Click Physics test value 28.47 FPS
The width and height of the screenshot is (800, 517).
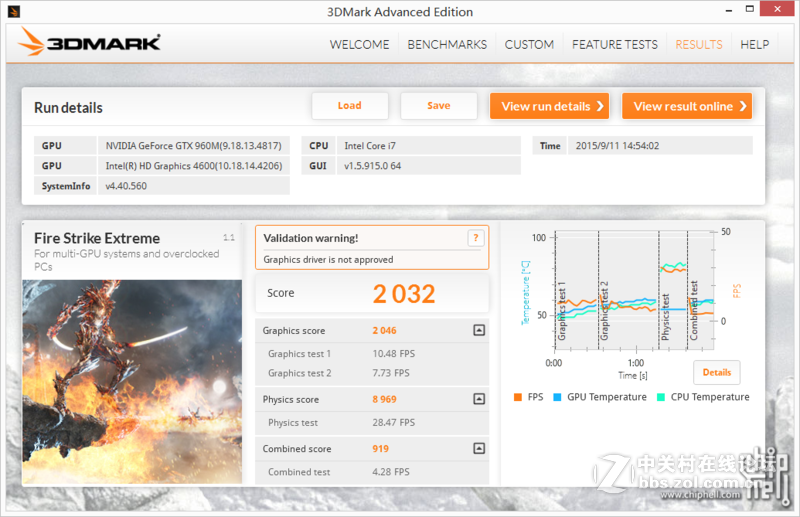393,423
